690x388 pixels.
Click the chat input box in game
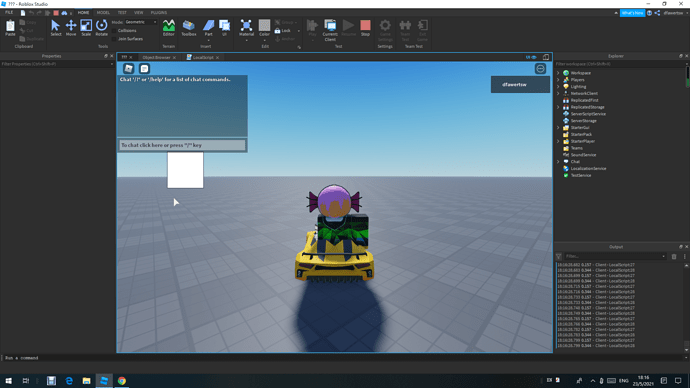click(x=182, y=145)
